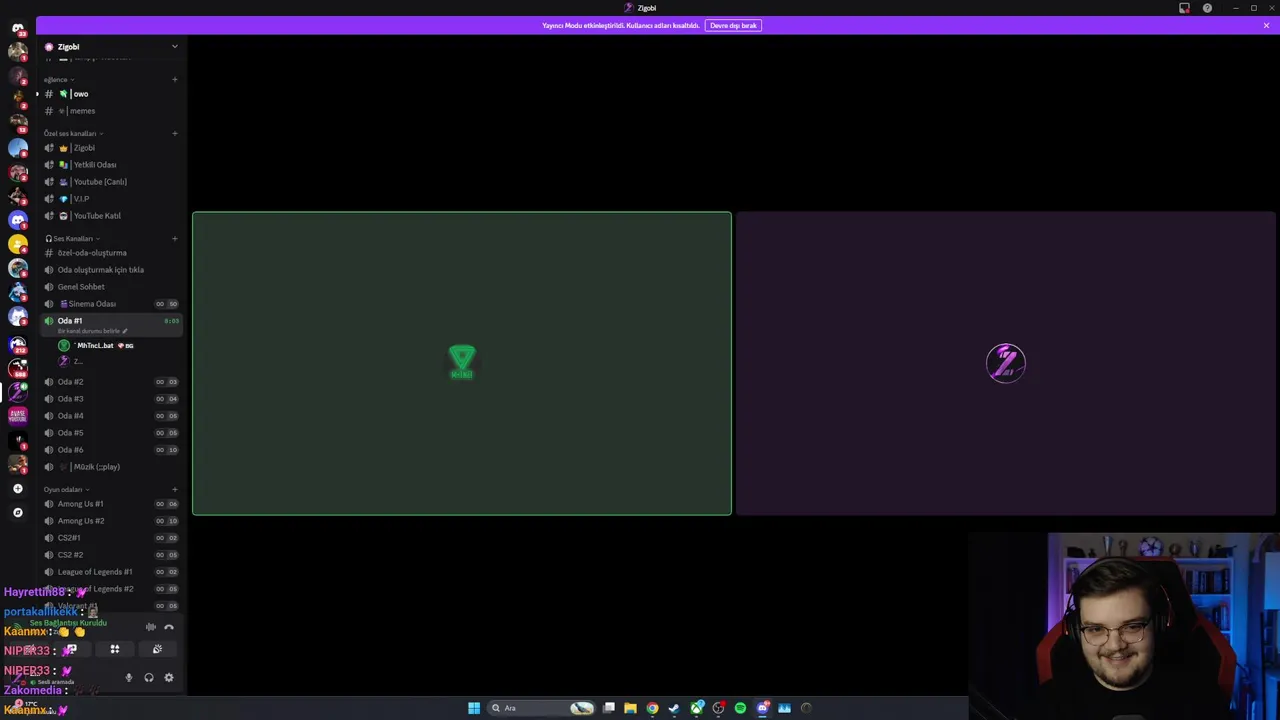This screenshot has height=720, width=1280.
Task: Join the V.I.P voice channel
Action: 111,199
